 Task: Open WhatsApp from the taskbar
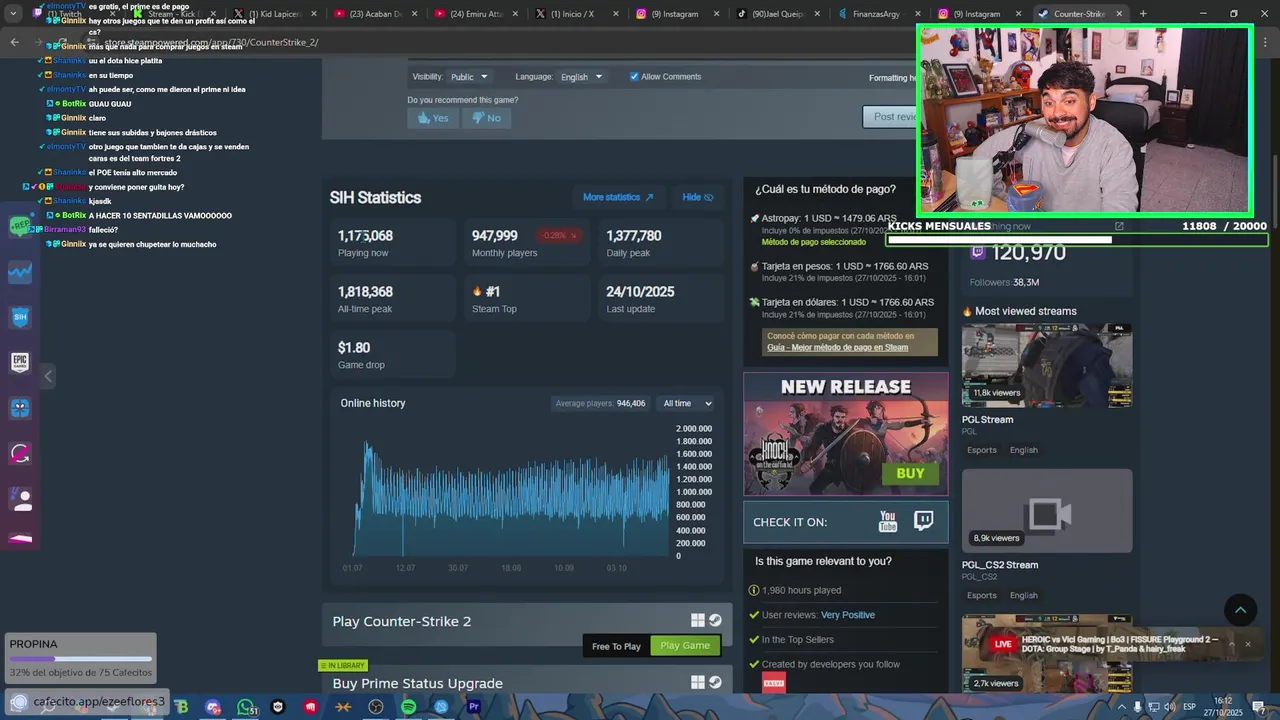[246, 707]
